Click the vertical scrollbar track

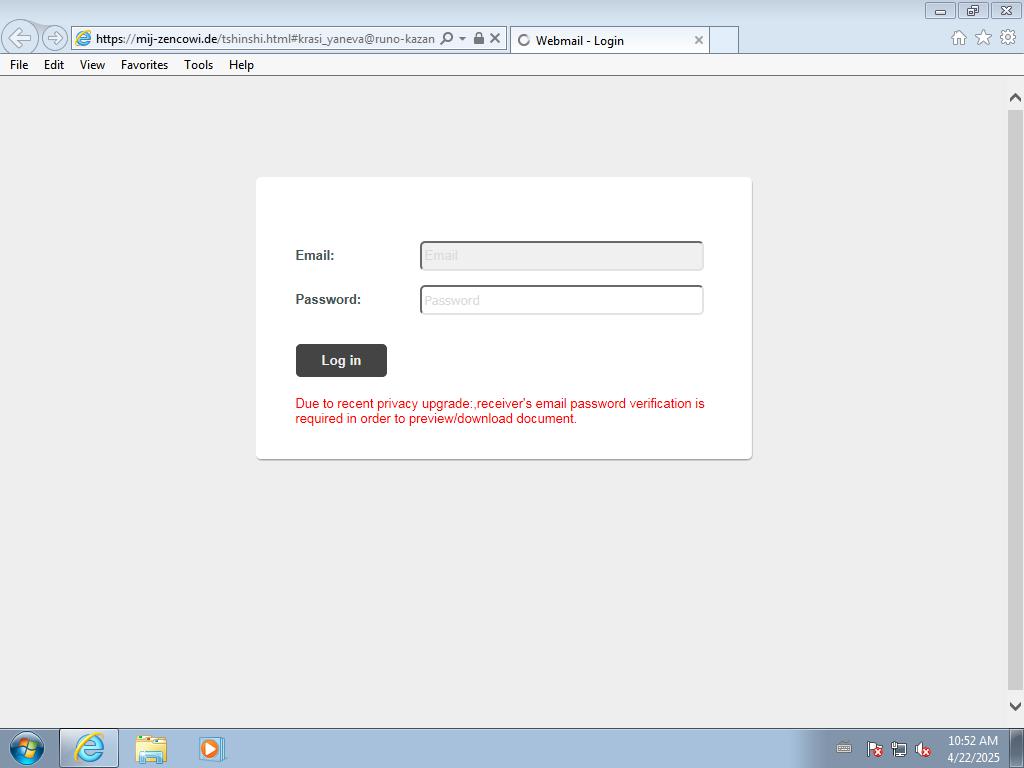pos(1015,400)
